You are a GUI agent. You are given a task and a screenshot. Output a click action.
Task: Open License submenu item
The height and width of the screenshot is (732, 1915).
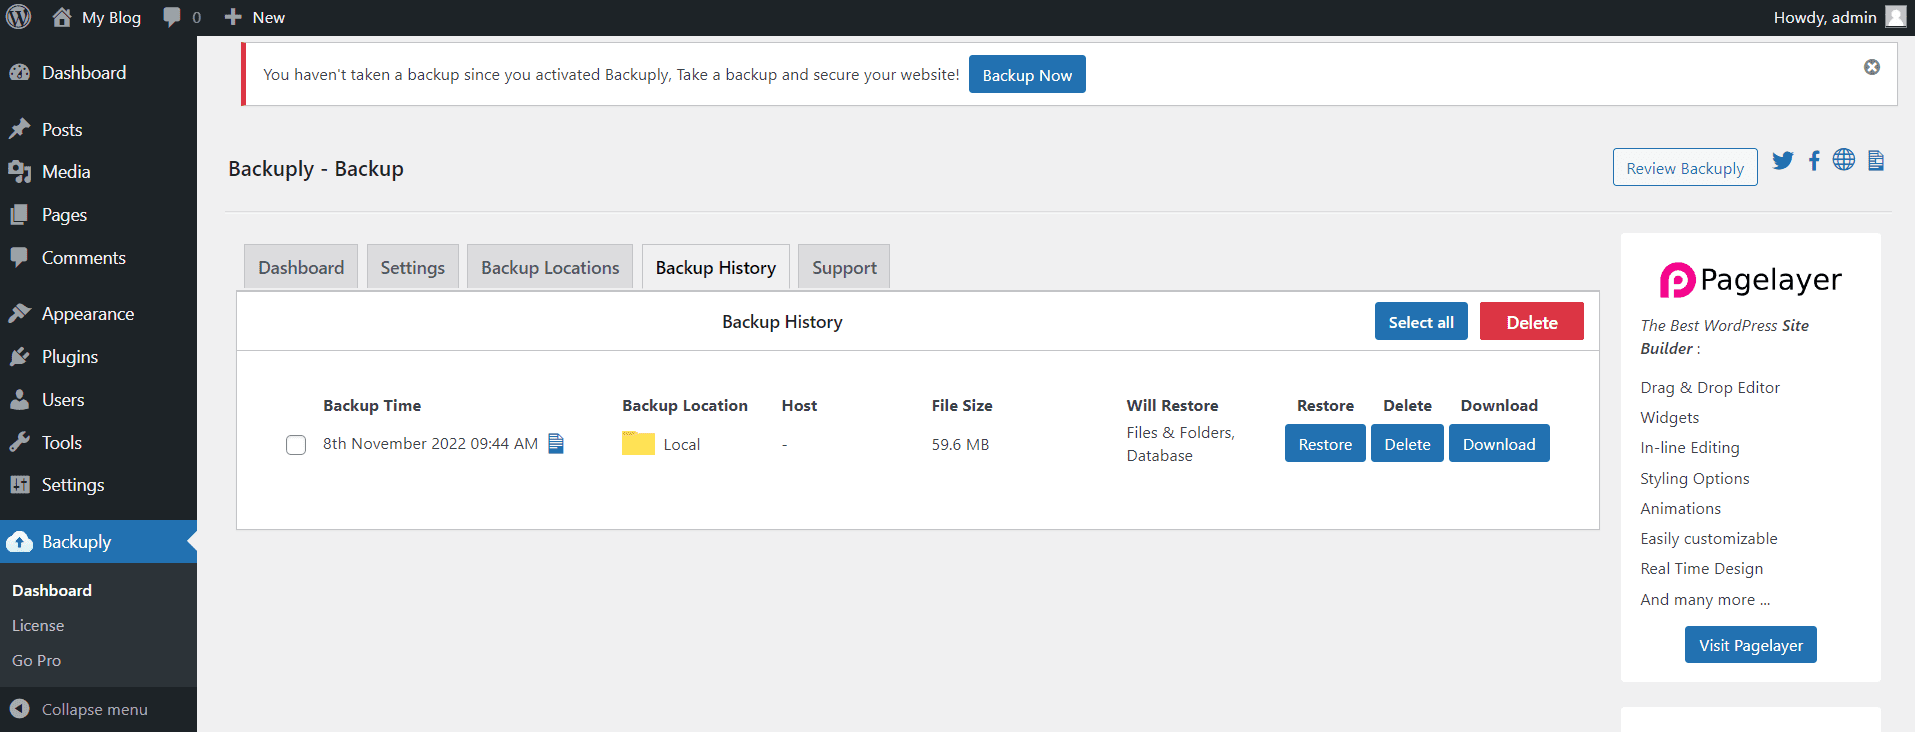pyautogui.click(x=38, y=626)
